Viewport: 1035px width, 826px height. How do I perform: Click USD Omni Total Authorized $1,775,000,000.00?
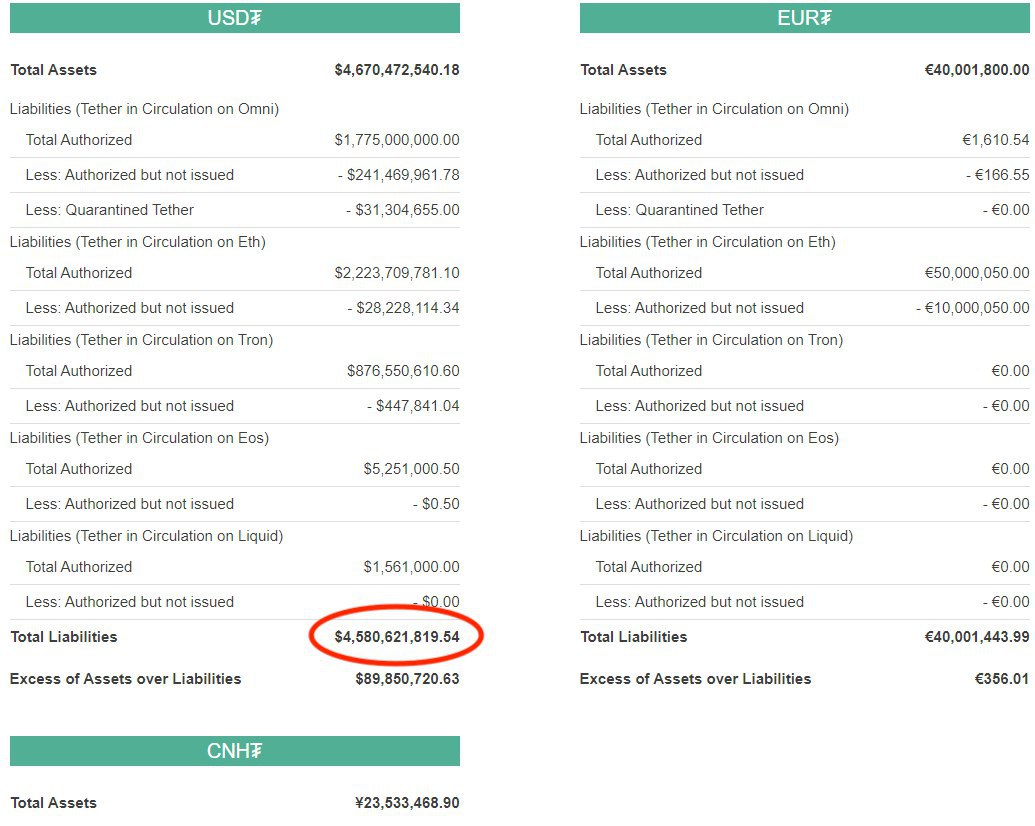coord(397,140)
